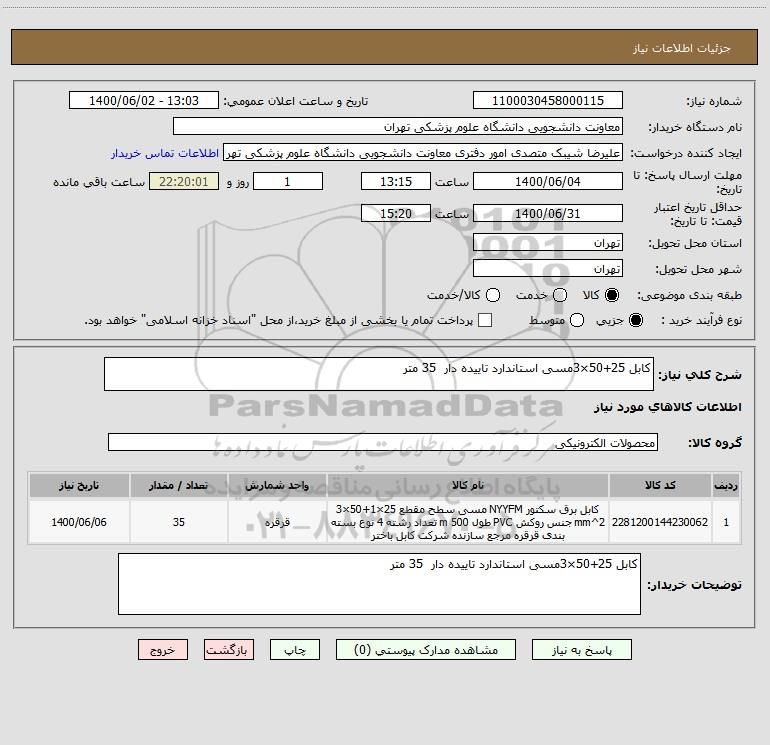This screenshot has height=745, width=770.
Task: Click the شهر محل تحویل field تهران
Action: [x=548, y=268]
